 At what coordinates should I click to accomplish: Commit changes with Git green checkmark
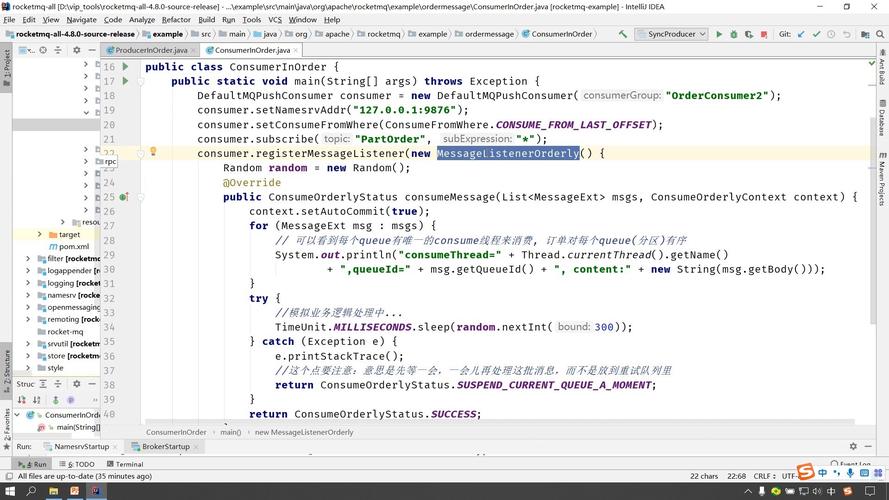point(816,34)
